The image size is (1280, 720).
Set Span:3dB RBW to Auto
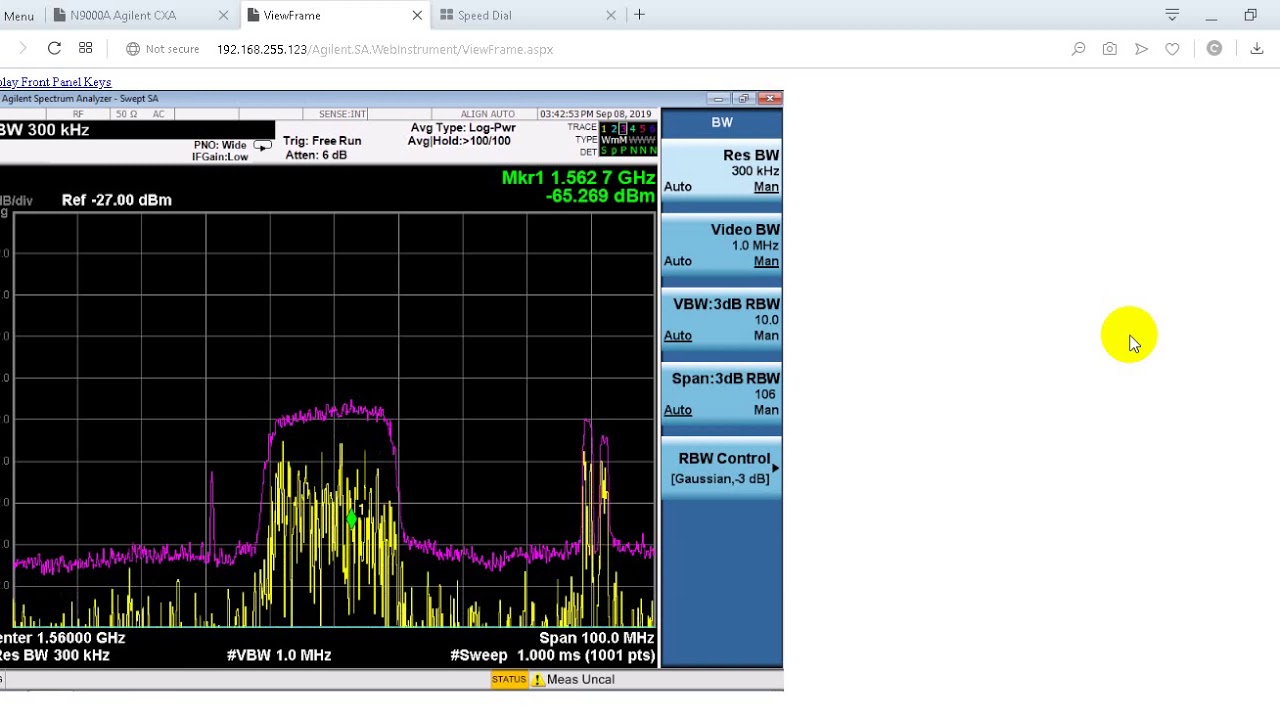[x=677, y=410]
